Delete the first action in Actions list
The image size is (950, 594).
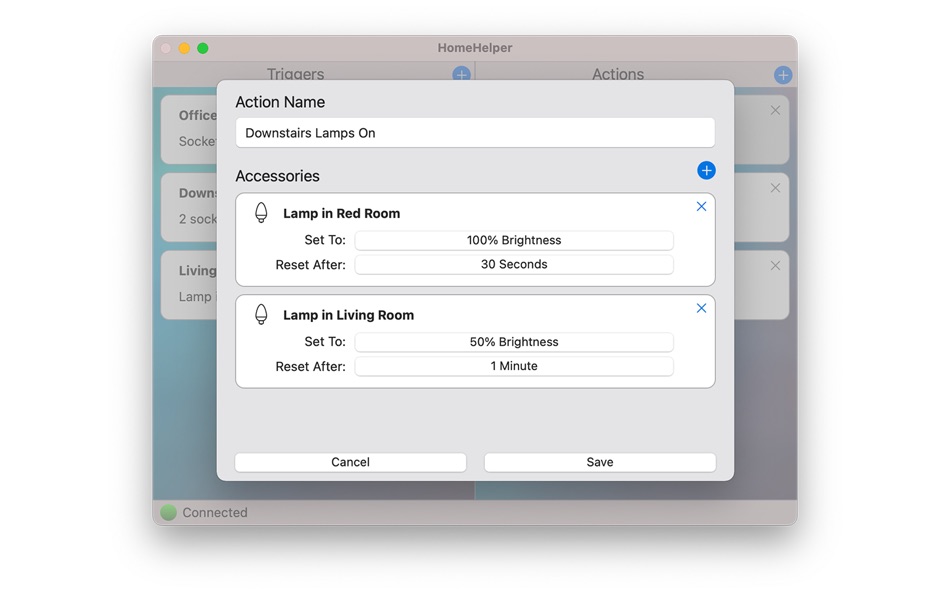tap(775, 110)
